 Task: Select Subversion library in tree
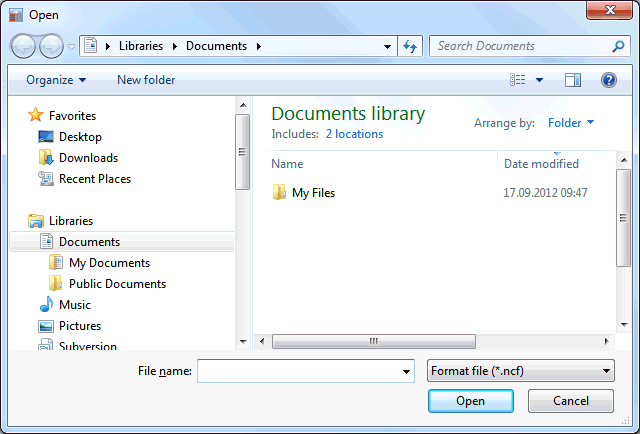[88, 345]
